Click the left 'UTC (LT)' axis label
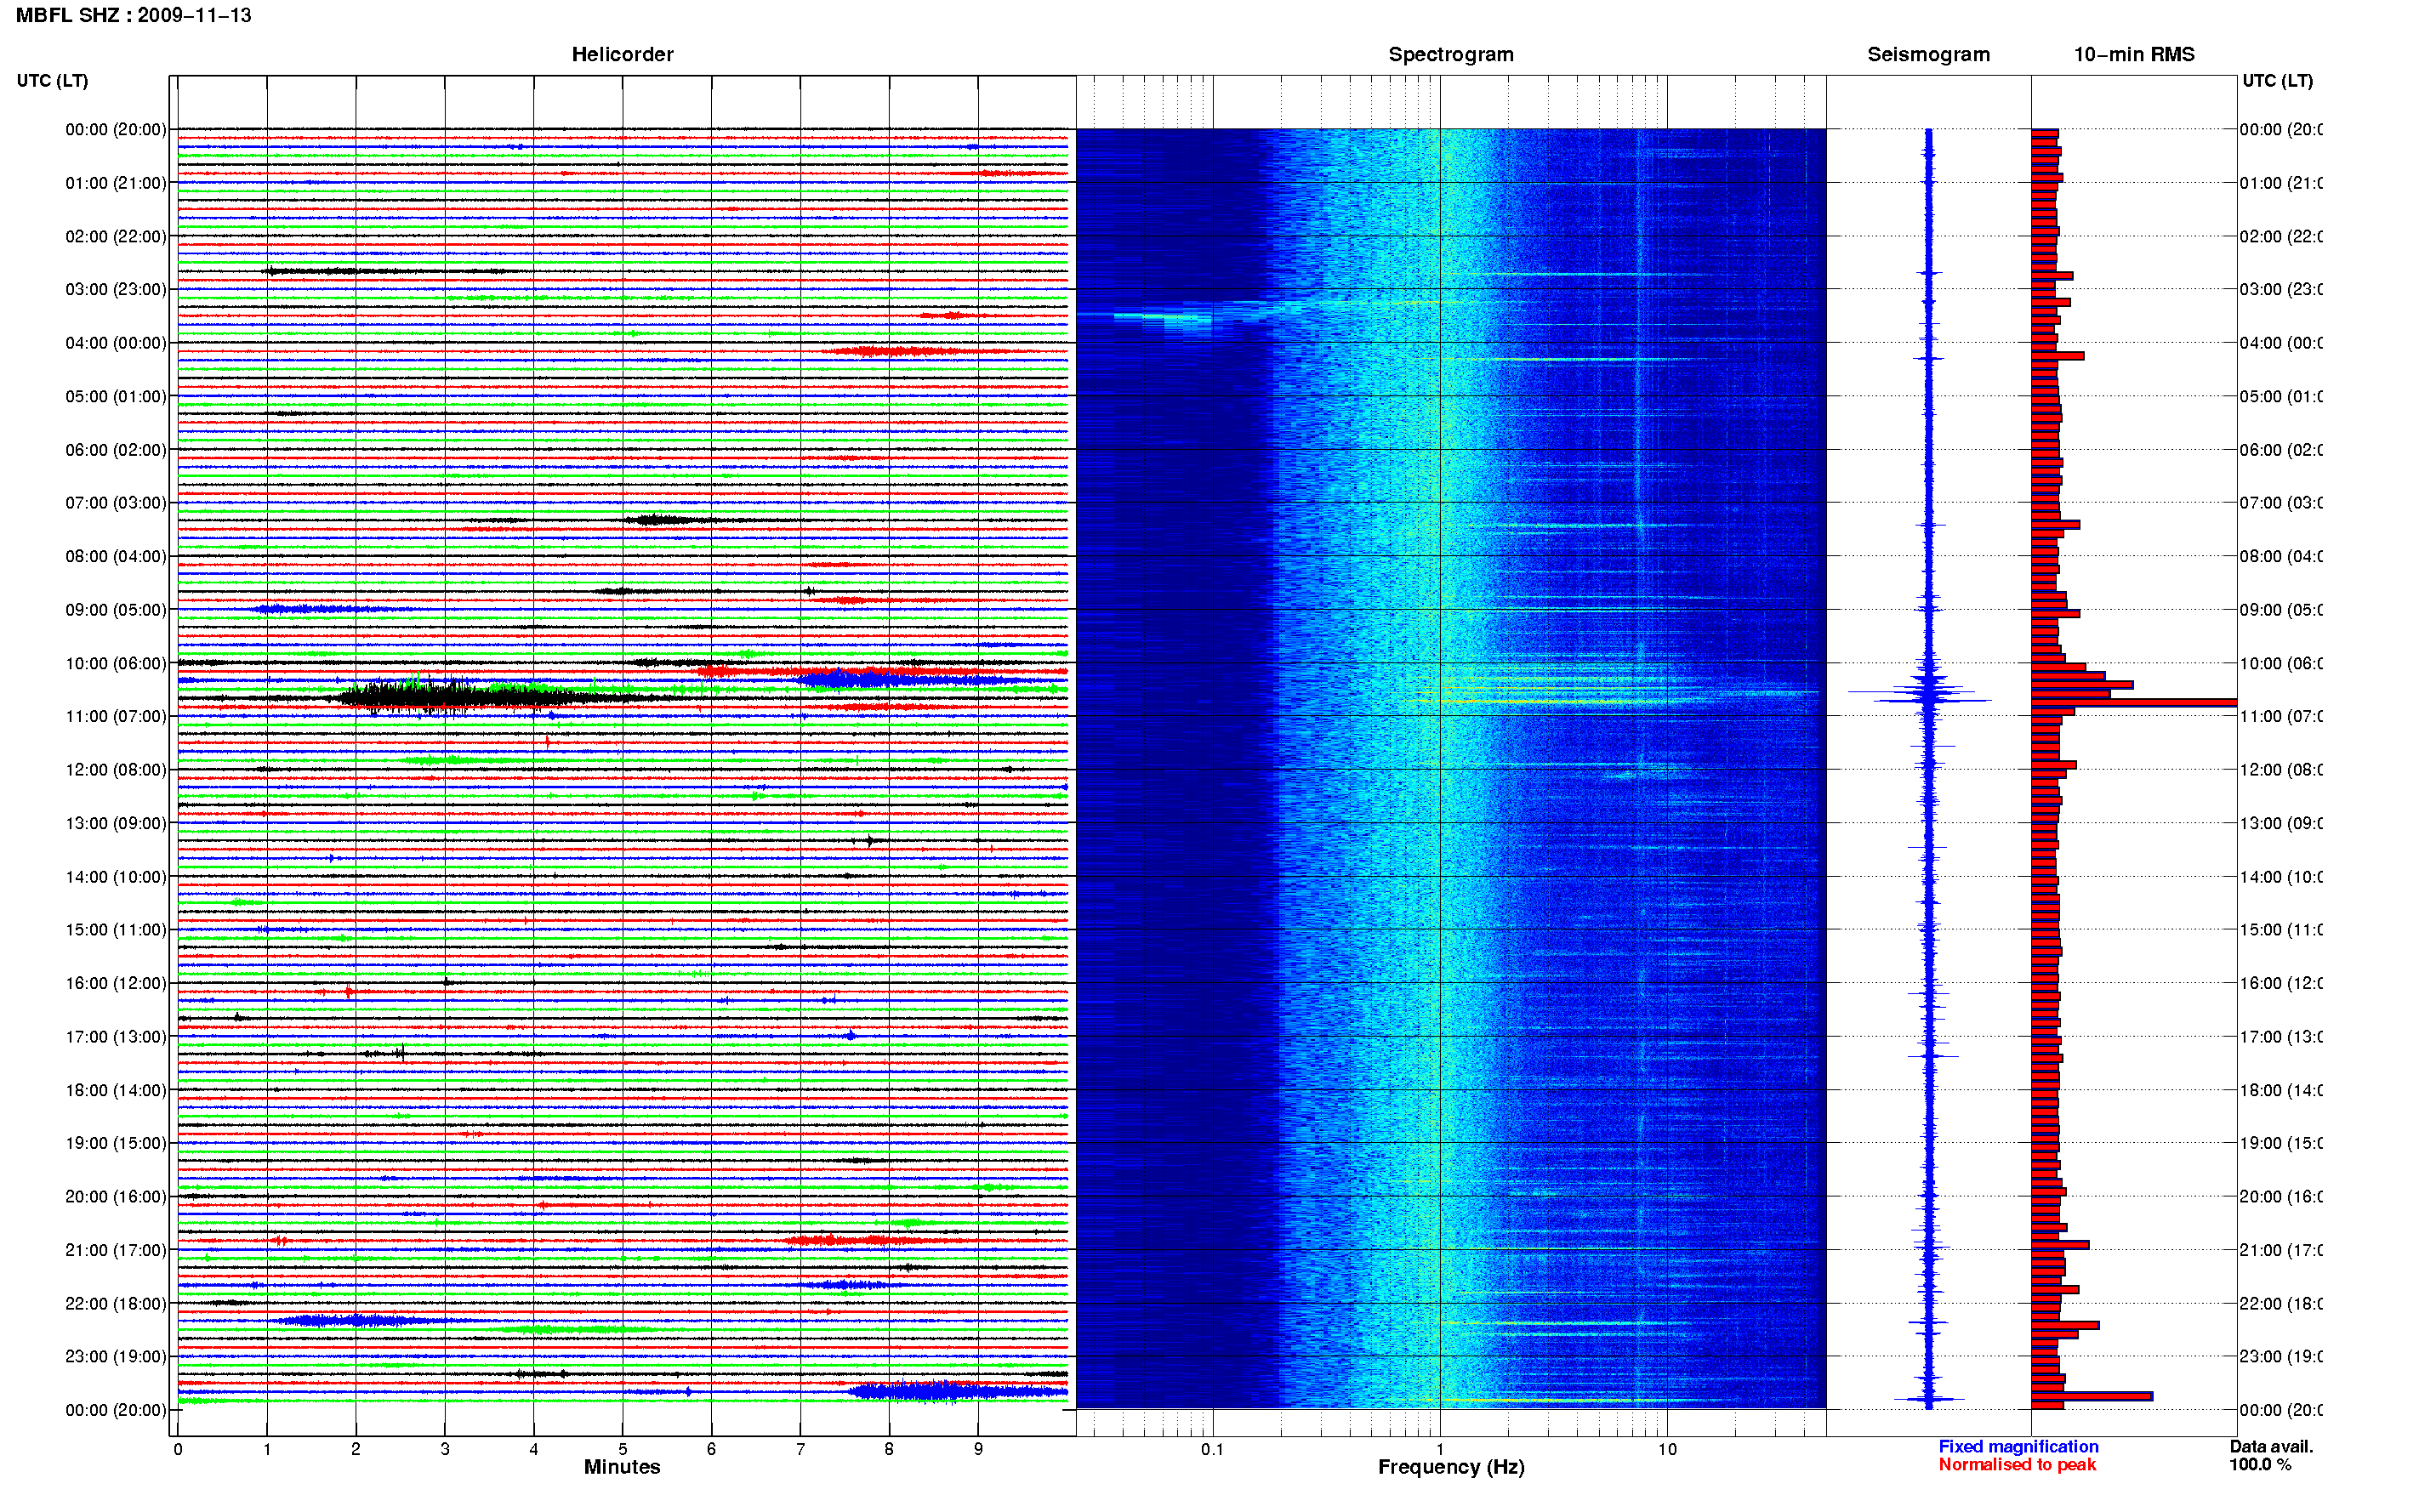Viewport: 2419px width, 1512px height. click(52, 80)
